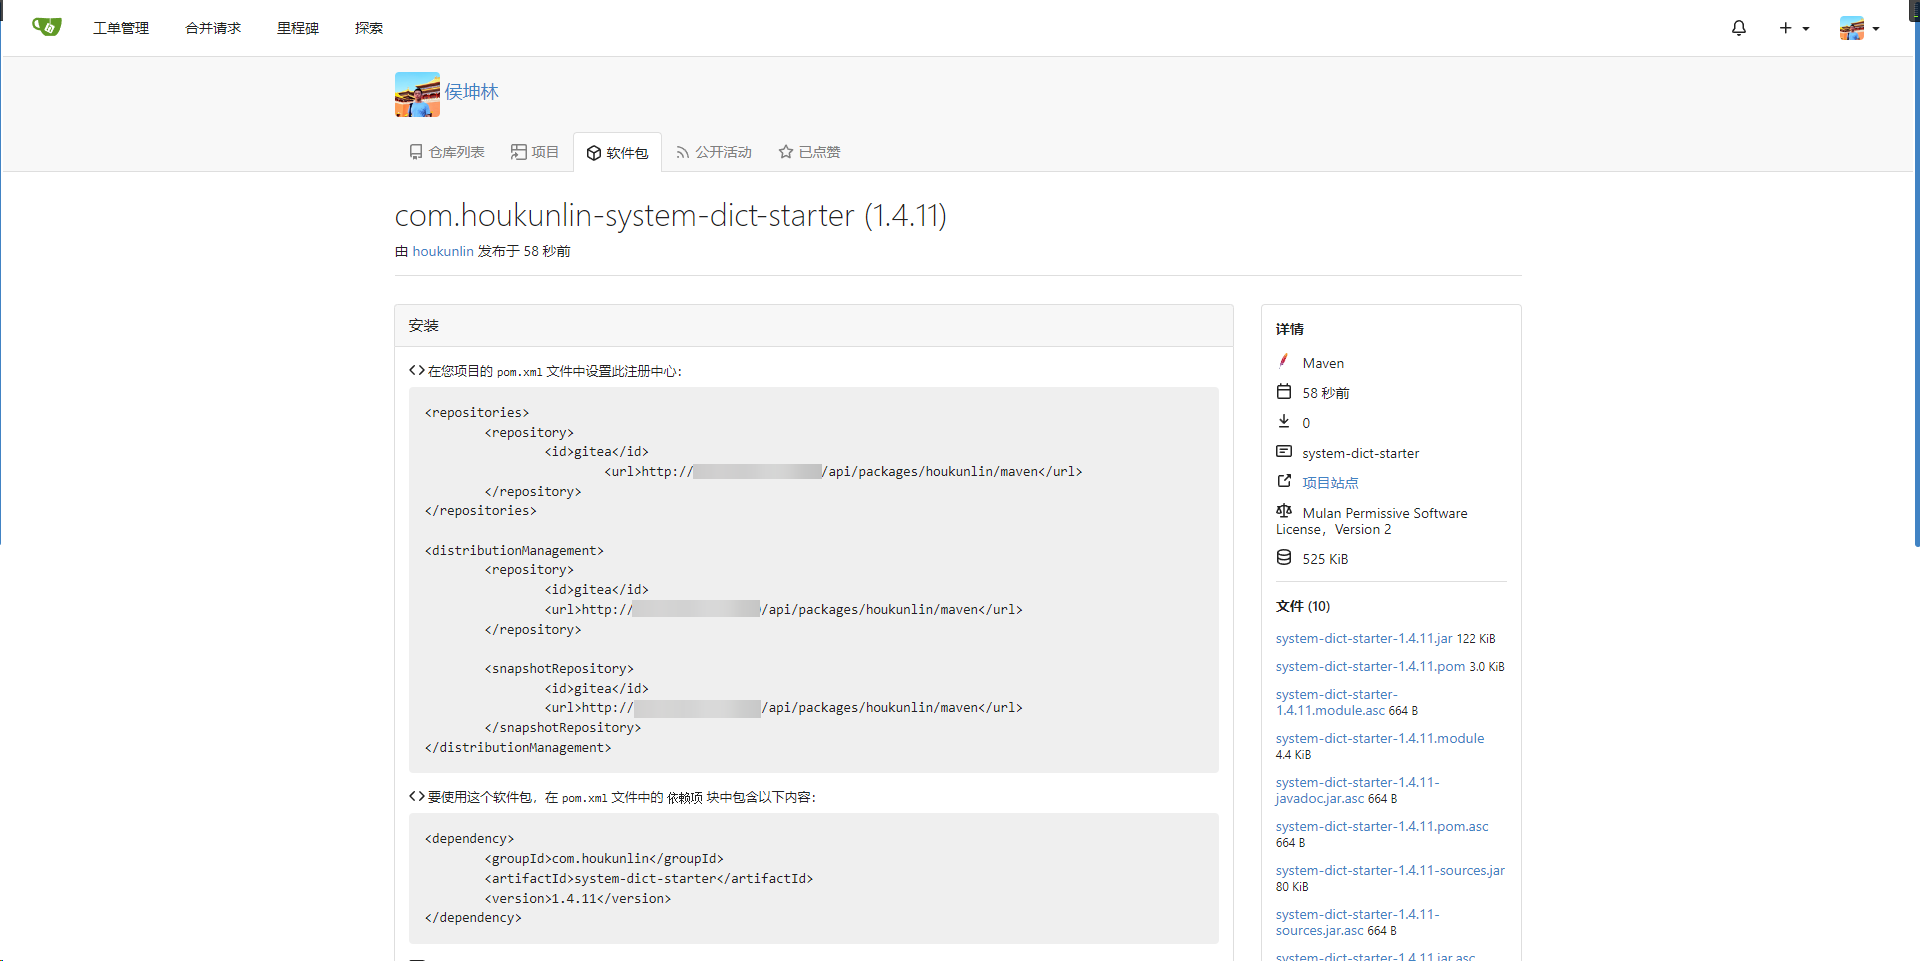Open the user avatar menu dropdown

pyautogui.click(x=1859, y=28)
